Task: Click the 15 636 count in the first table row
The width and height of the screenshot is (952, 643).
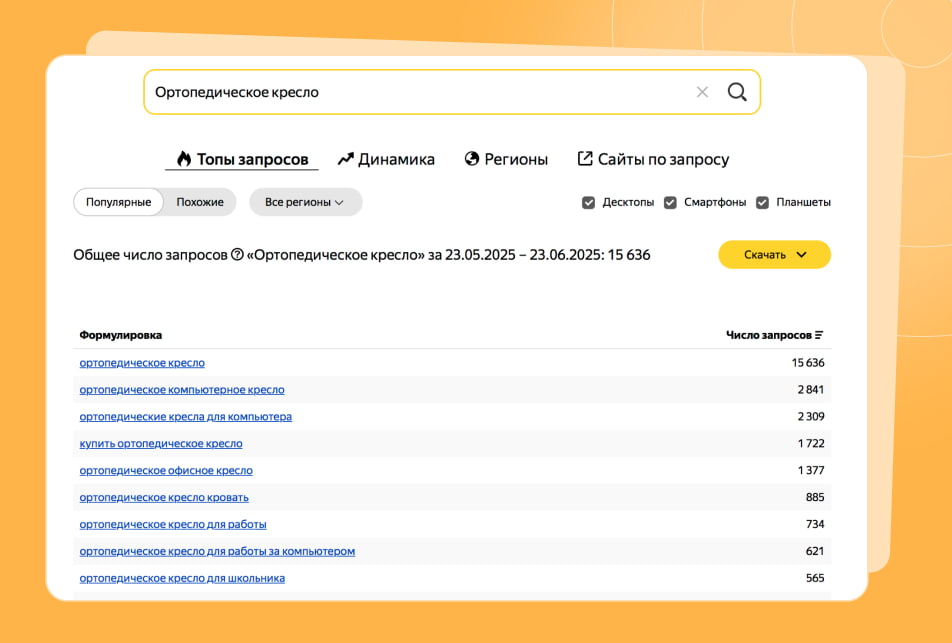Action: point(808,362)
